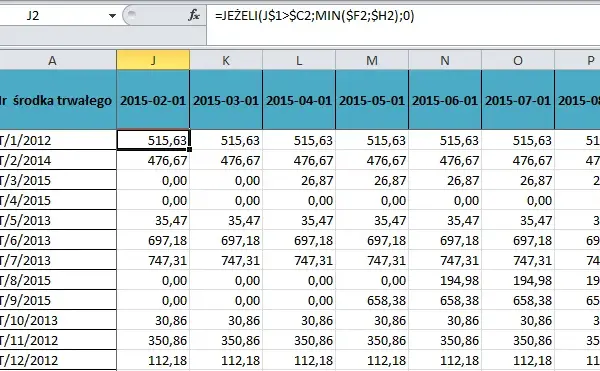This screenshot has height=371, width=600.
Task: Select 747,31 in column O
Action: (518, 260)
